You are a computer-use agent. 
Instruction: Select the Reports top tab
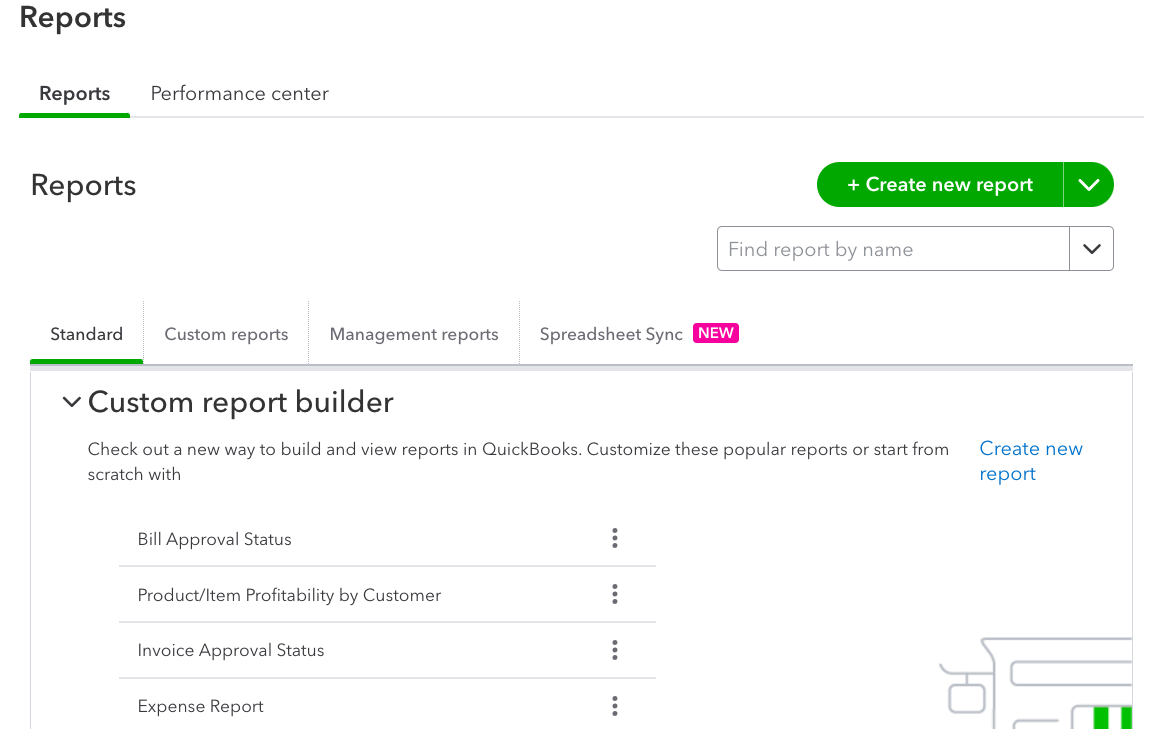pyautogui.click(x=74, y=94)
